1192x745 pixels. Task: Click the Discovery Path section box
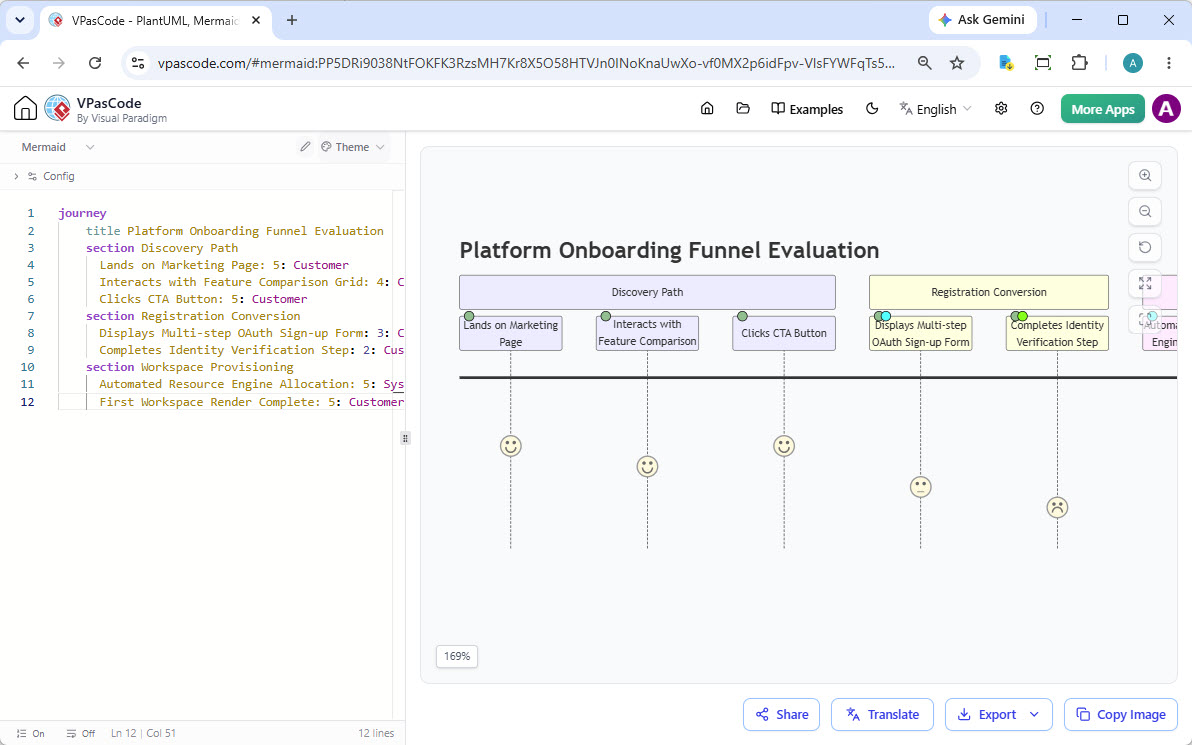click(x=647, y=292)
